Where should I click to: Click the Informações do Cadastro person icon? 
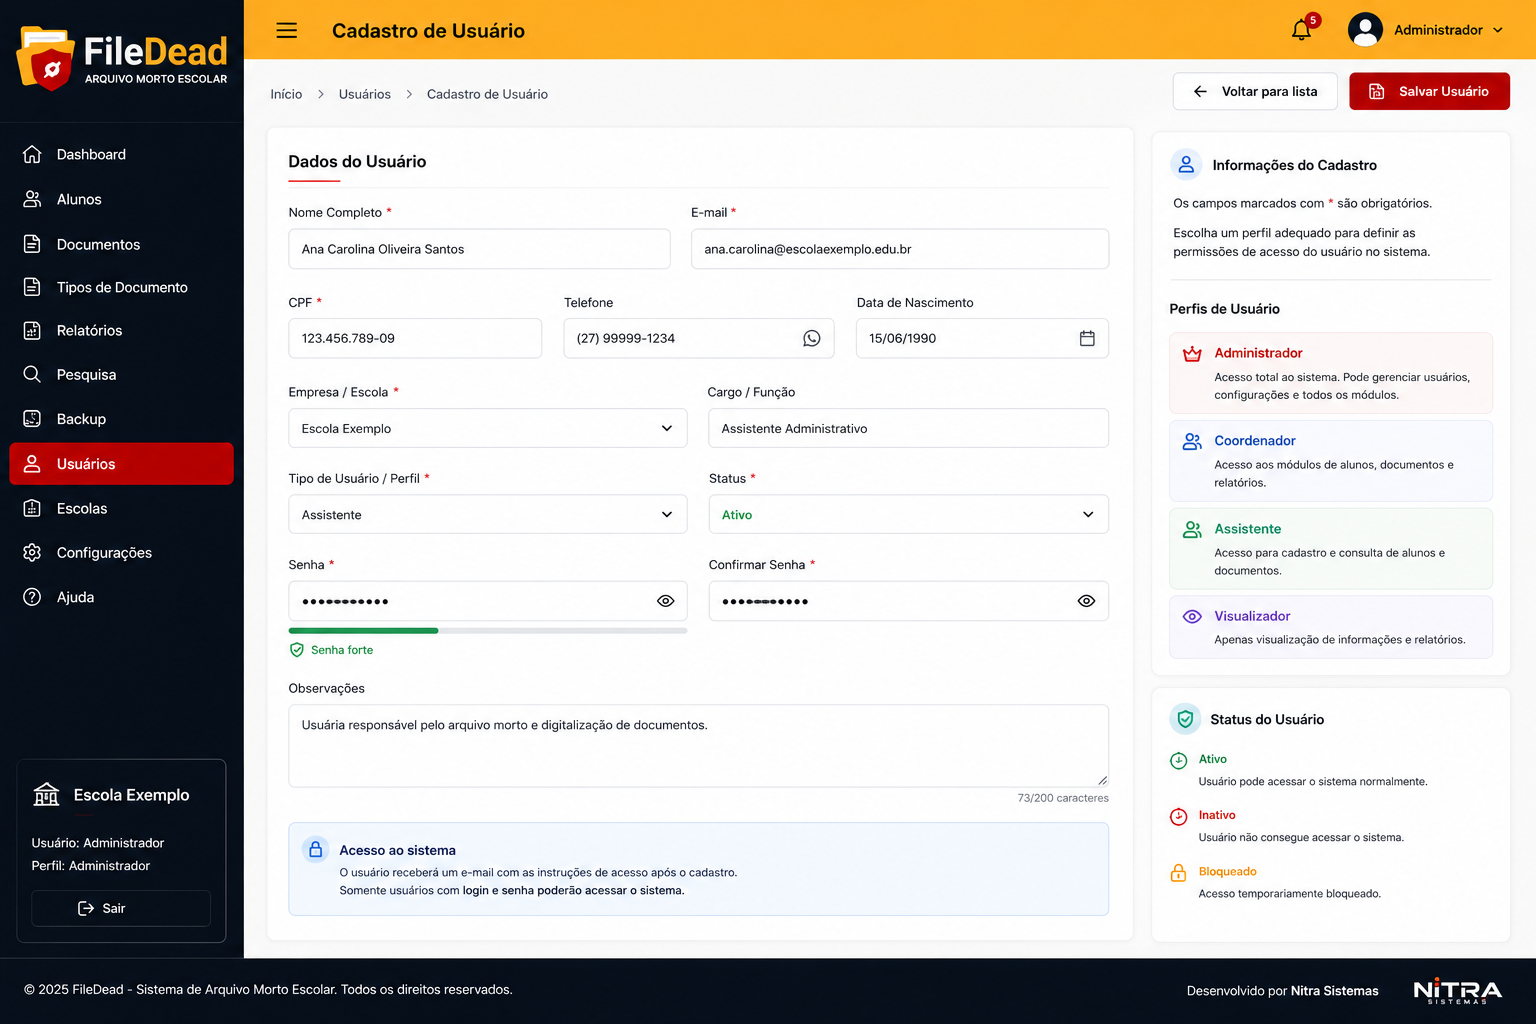coord(1186,165)
